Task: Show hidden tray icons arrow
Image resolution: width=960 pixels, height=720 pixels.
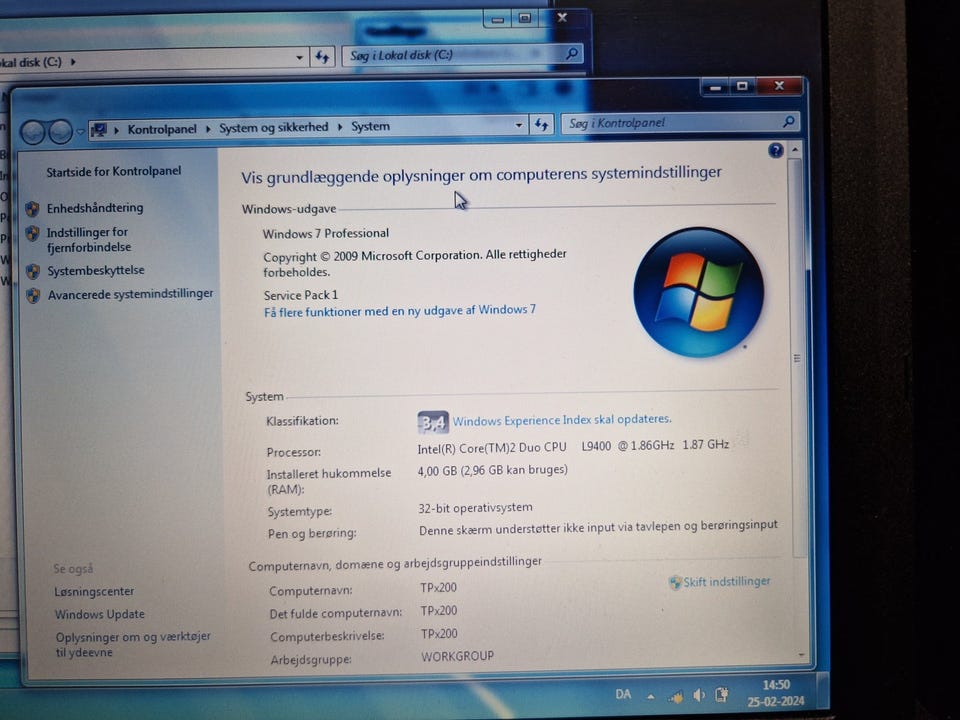Action: 651,697
